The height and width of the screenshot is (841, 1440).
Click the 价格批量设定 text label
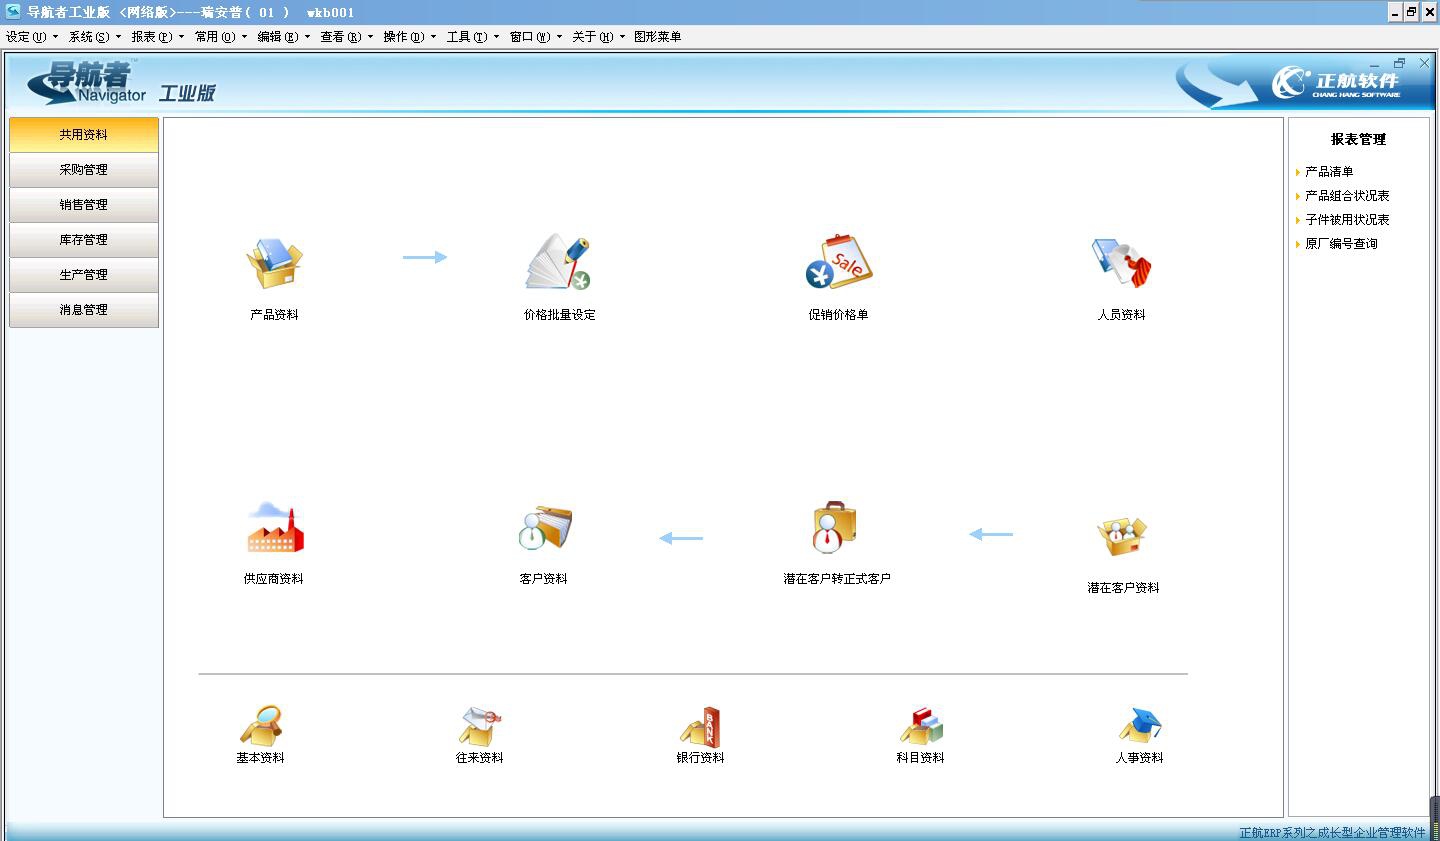(x=559, y=315)
